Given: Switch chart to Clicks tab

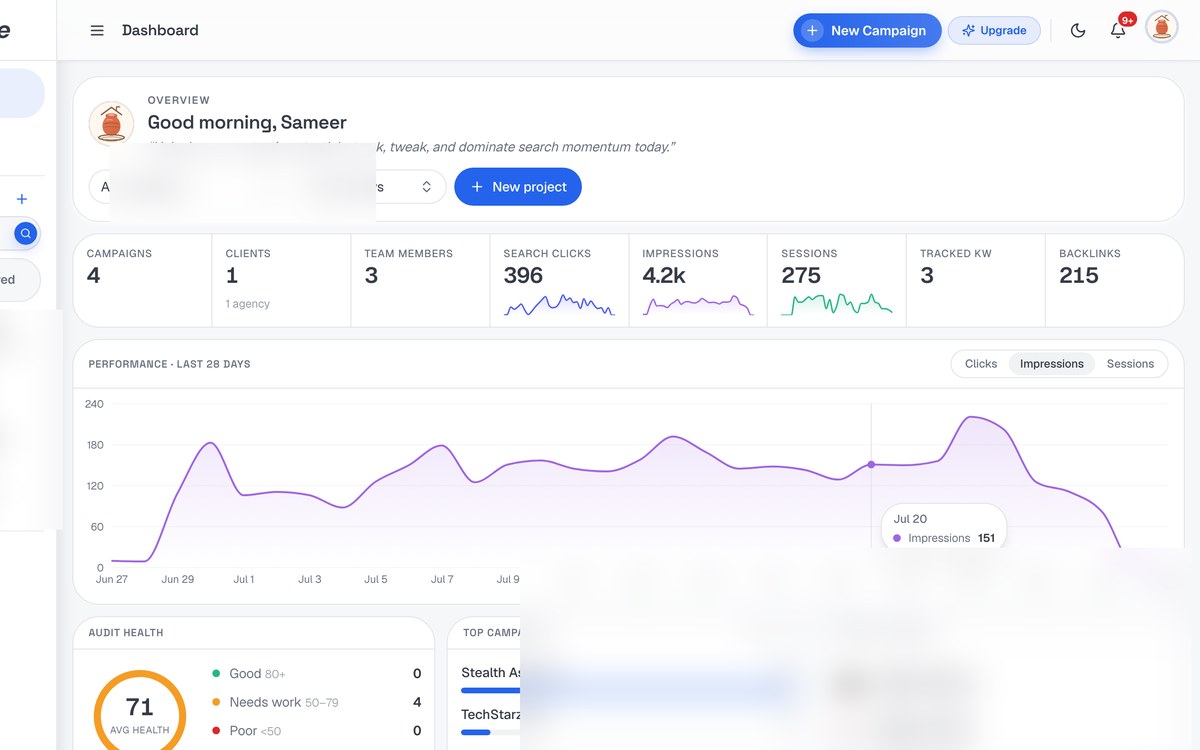Looking at the screenshot, I should (981, 364).
